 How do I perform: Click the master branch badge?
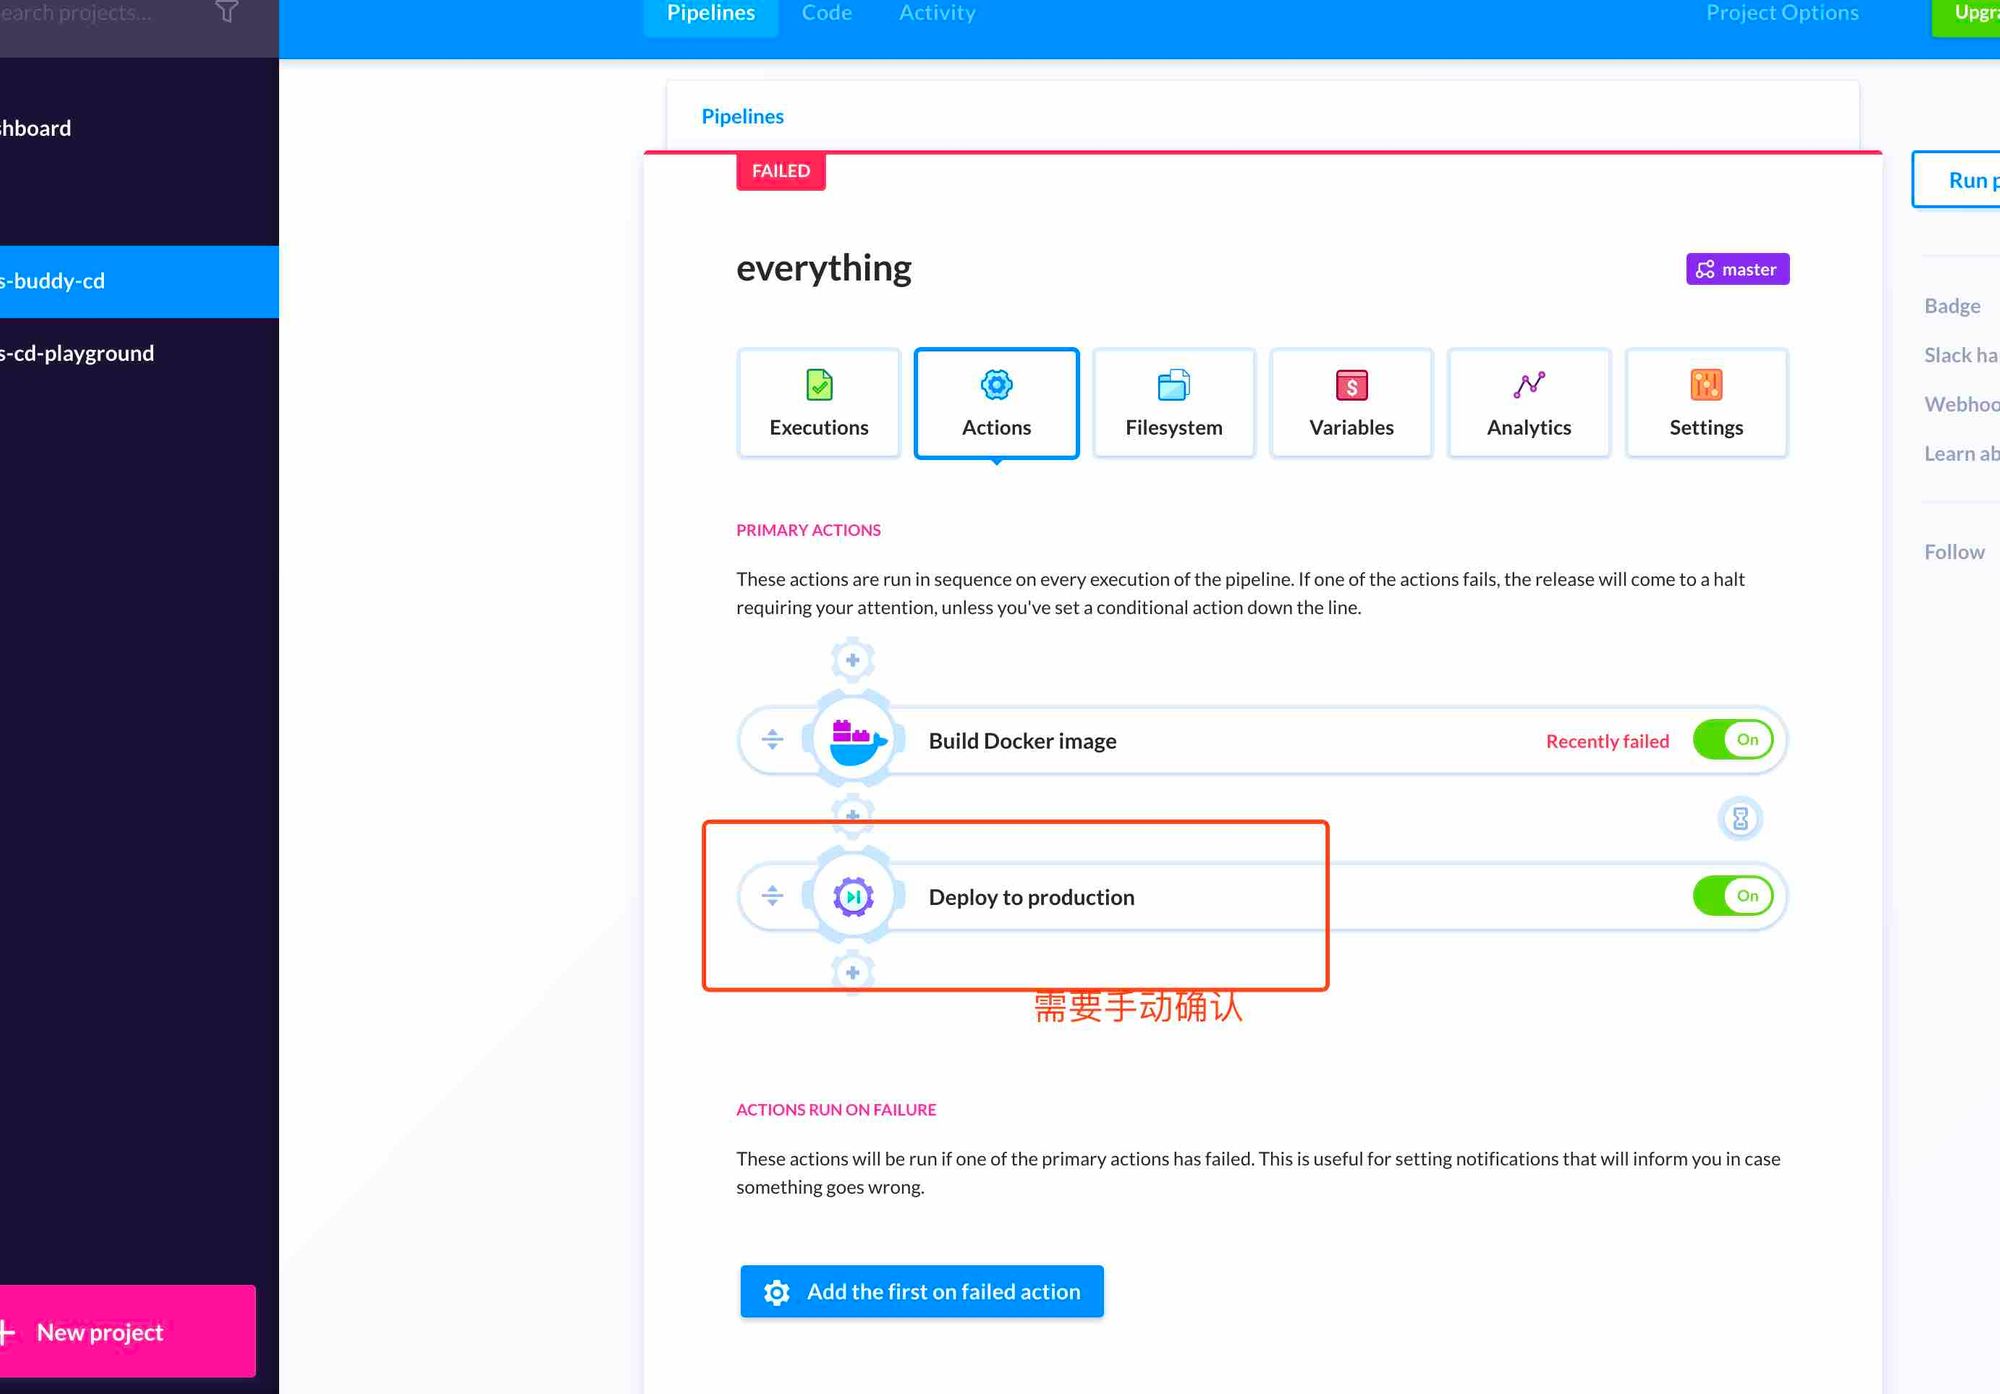click(x=1737, y=269)
